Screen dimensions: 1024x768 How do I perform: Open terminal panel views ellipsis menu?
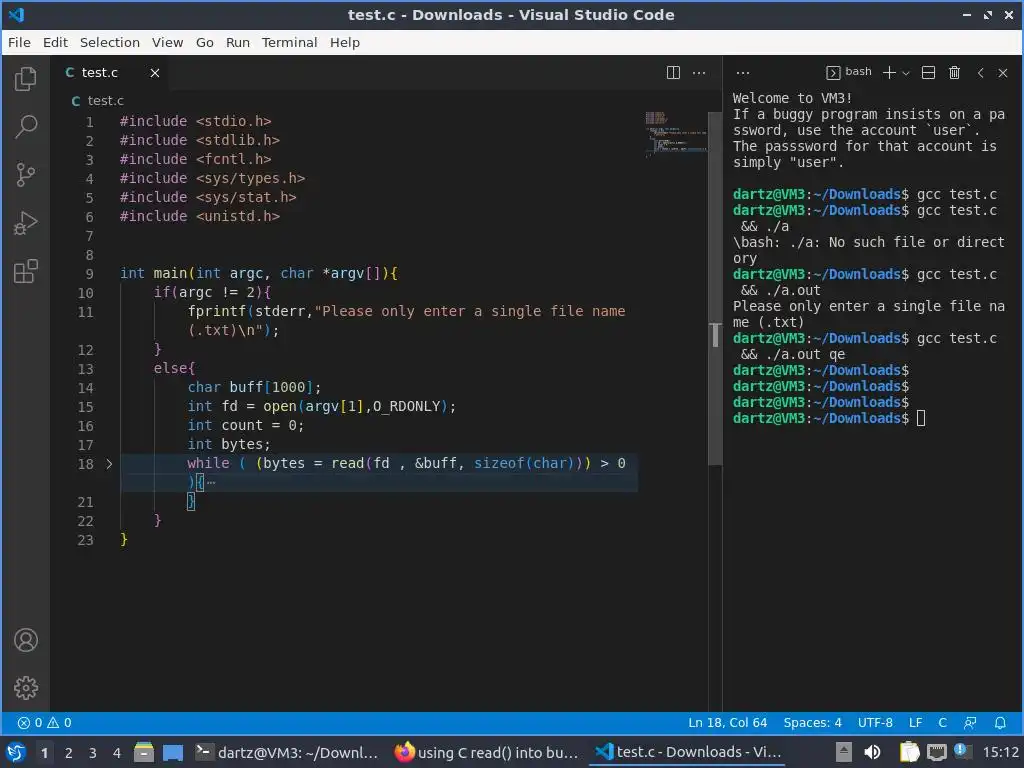743,72
